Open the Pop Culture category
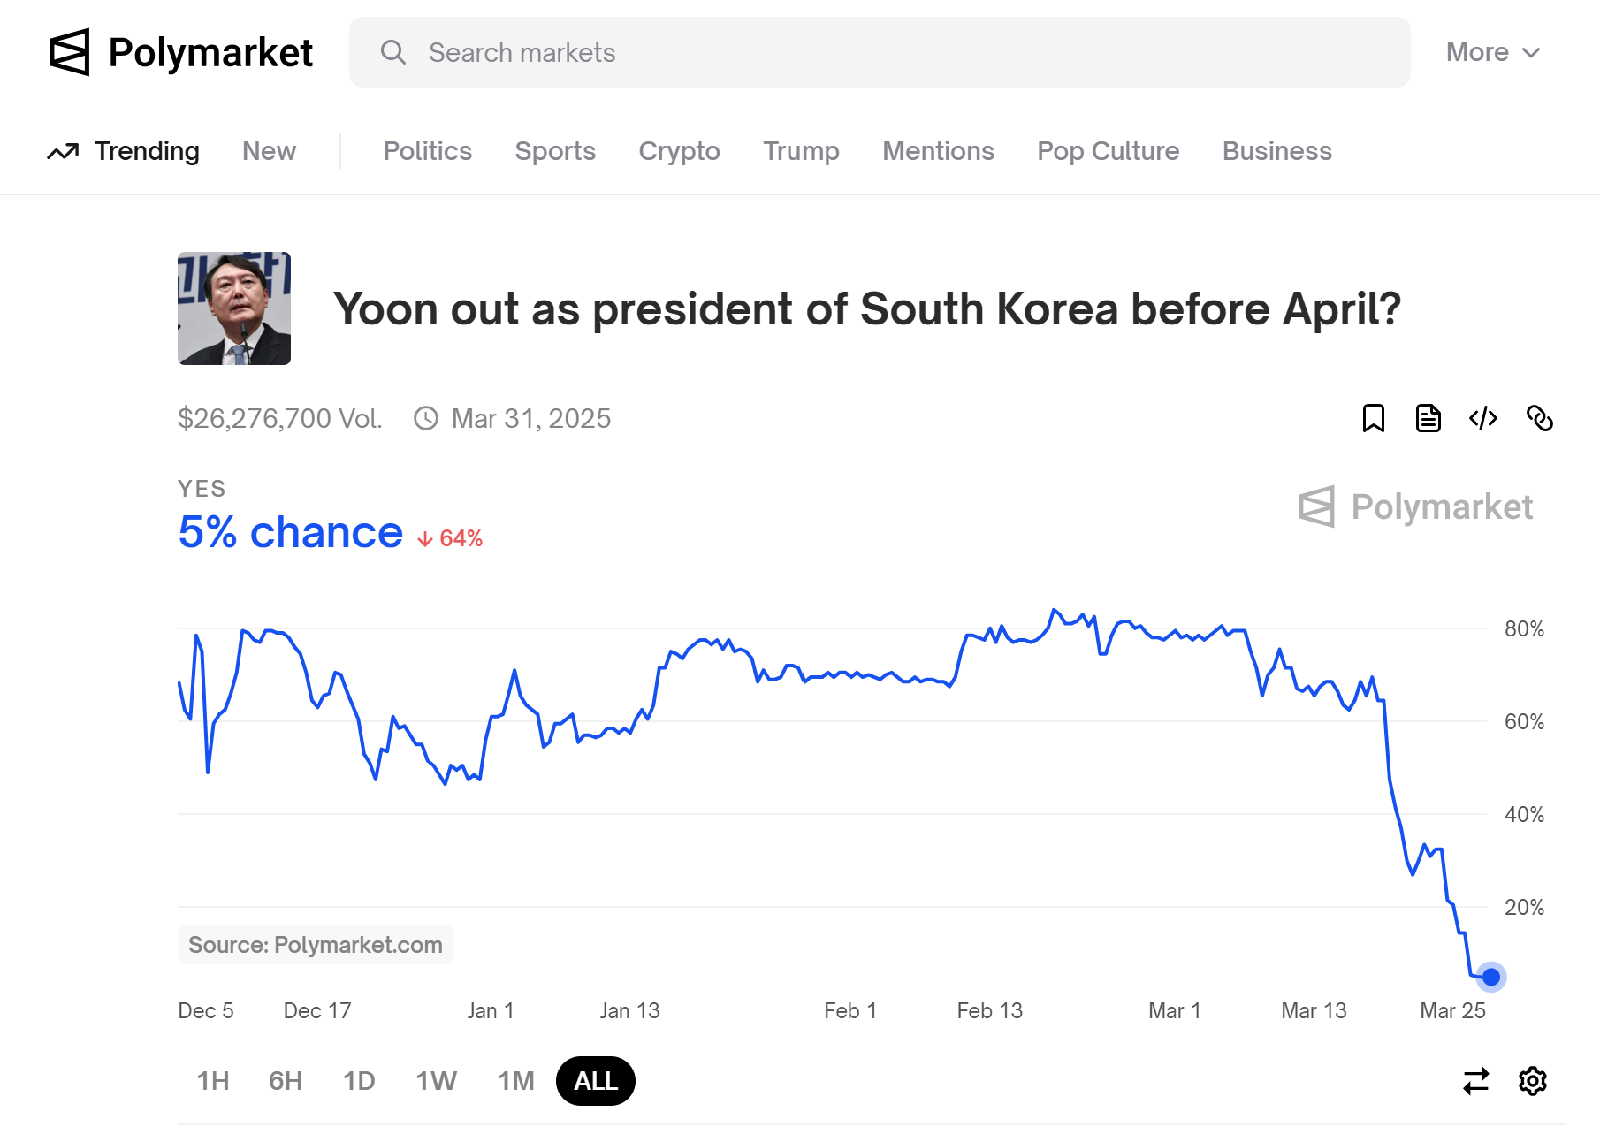Screen dimensions: 1600x1142 1108,151
